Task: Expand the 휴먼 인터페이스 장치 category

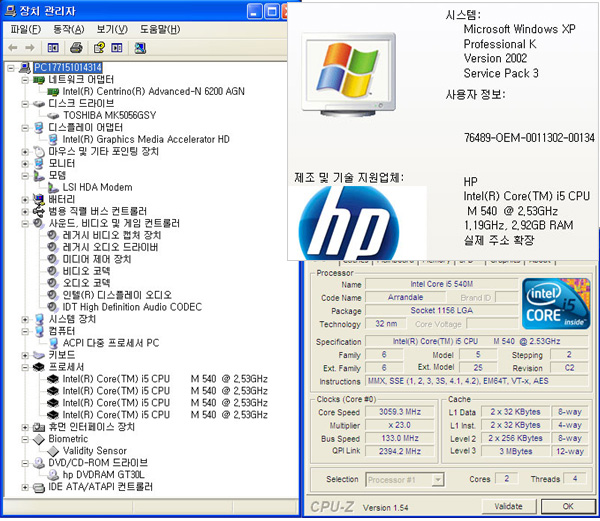Action: [25, 427]
